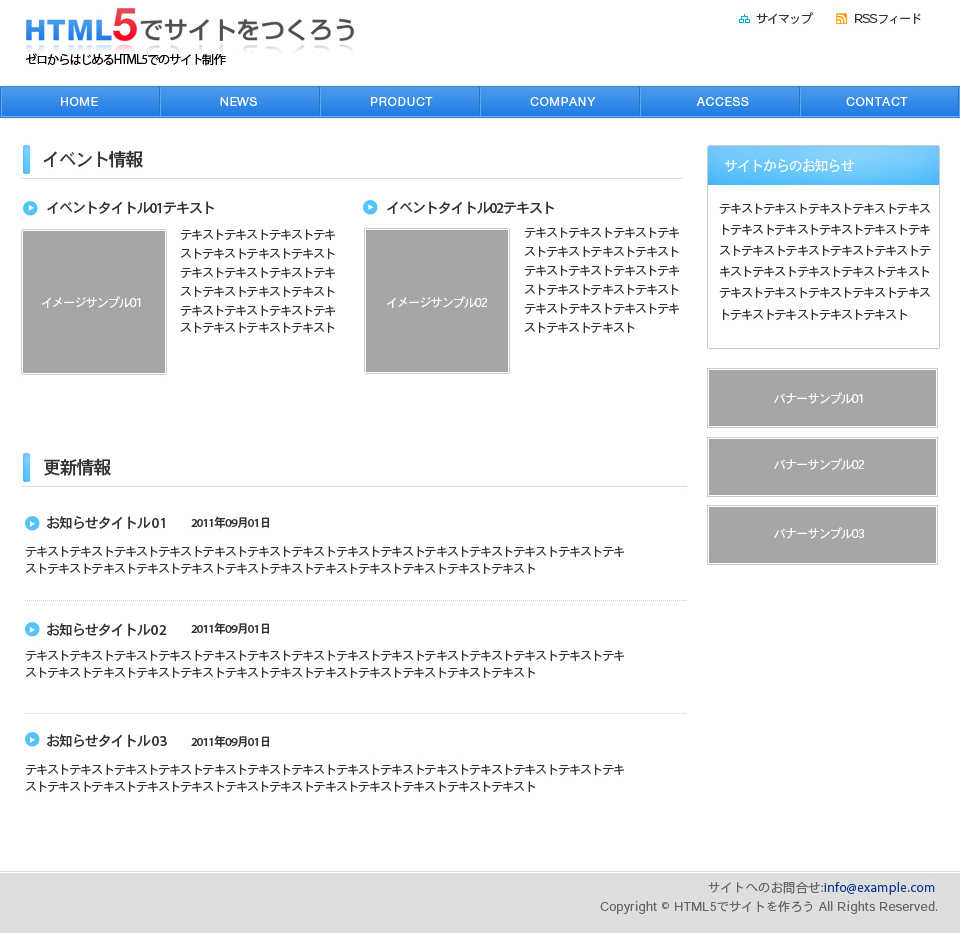The width and height of the screenshot is (960, 933).
Task: Click the sitemap icon beside サイトマップ
Action: 744,19
